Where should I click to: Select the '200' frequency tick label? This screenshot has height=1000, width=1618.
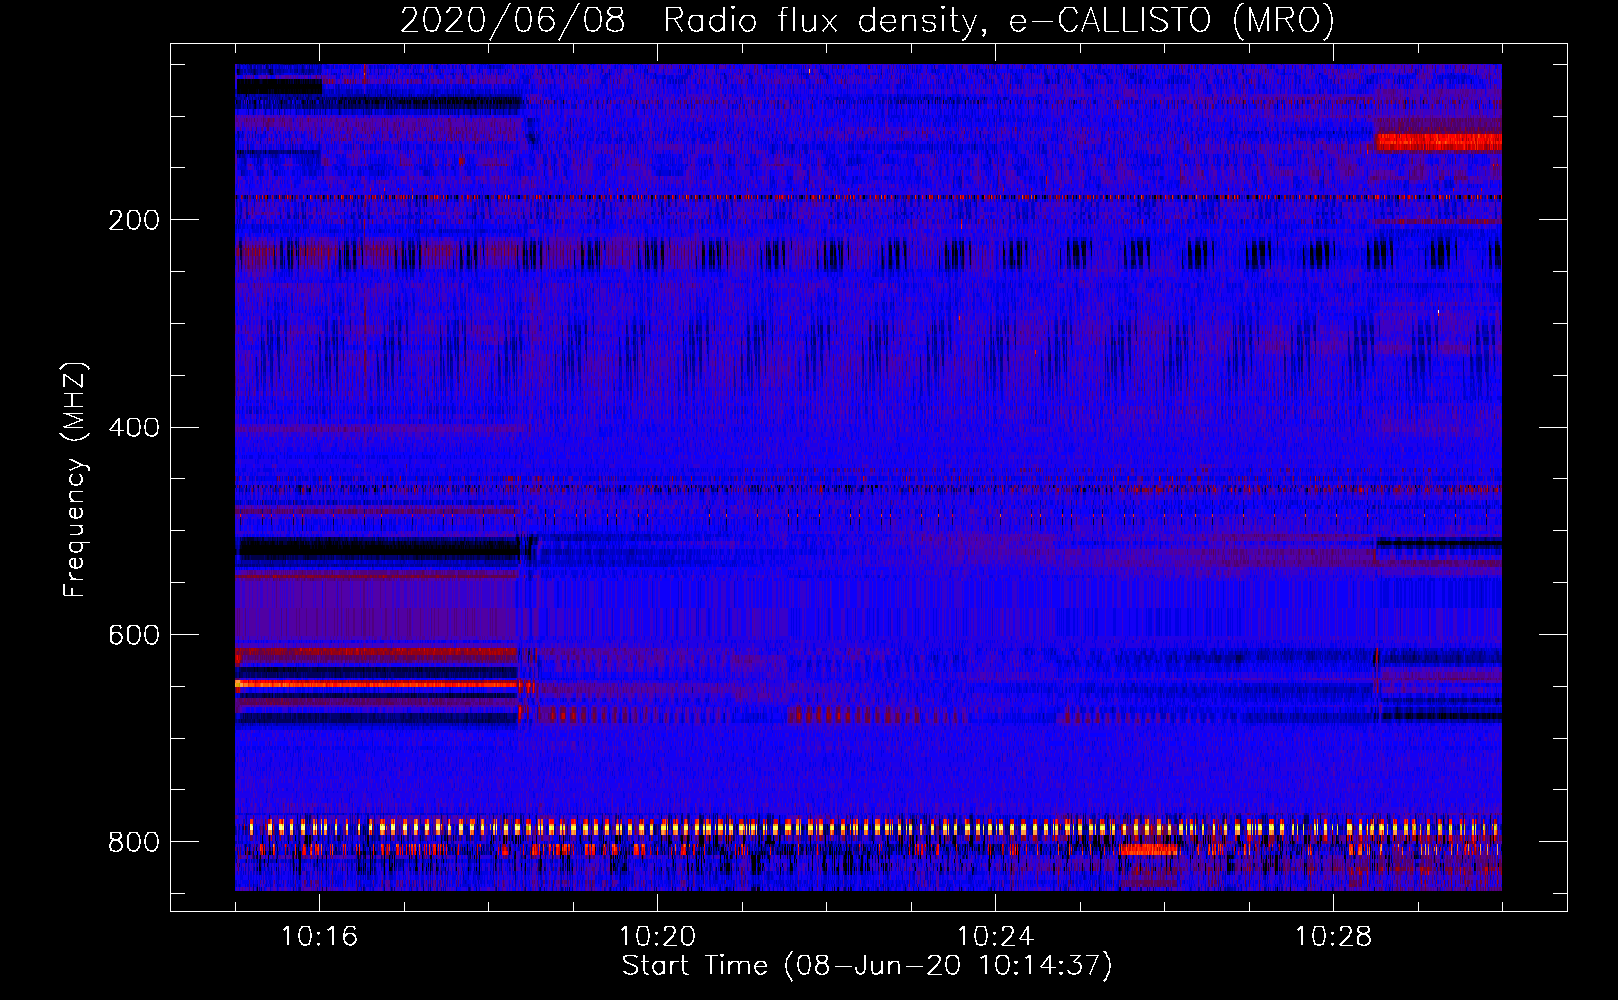tap(134, 220)
